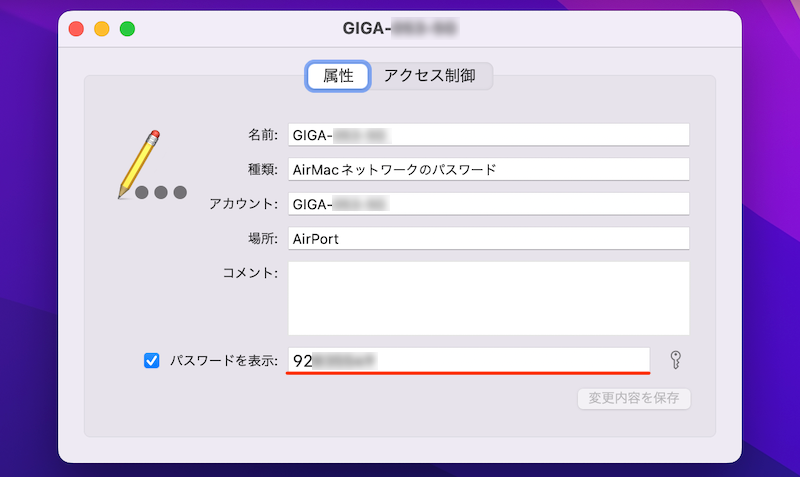Image resolution: width=800 pixels, height=477 pixels.
Task: Minimize the window with yellow button
Action: tap(102, 29)
